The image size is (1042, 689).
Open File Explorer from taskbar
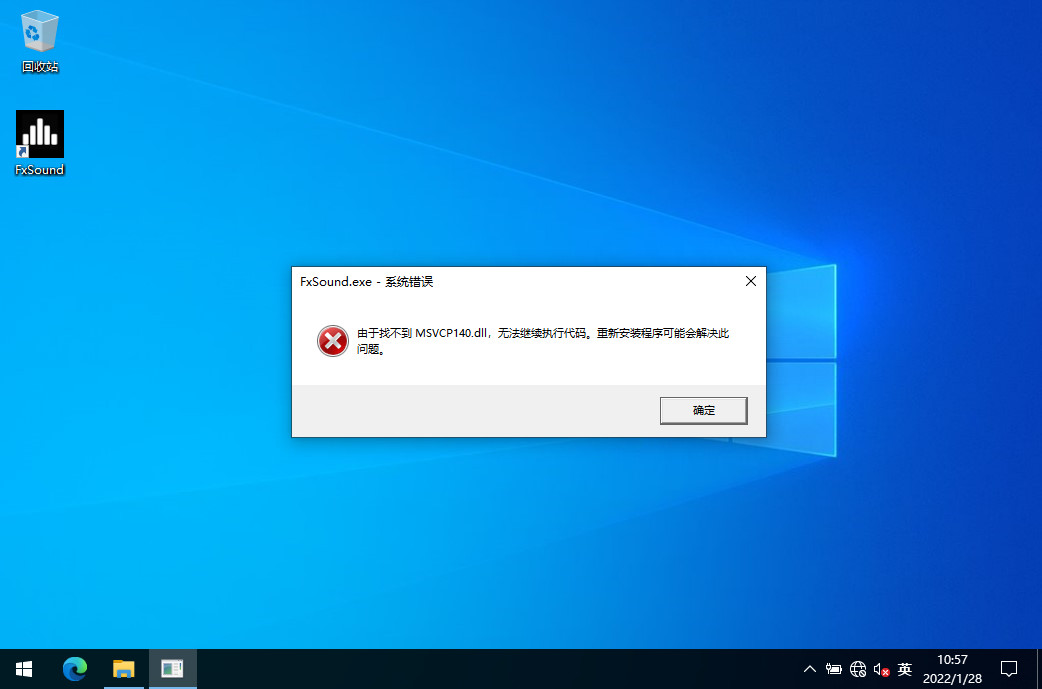click(124, 669)
